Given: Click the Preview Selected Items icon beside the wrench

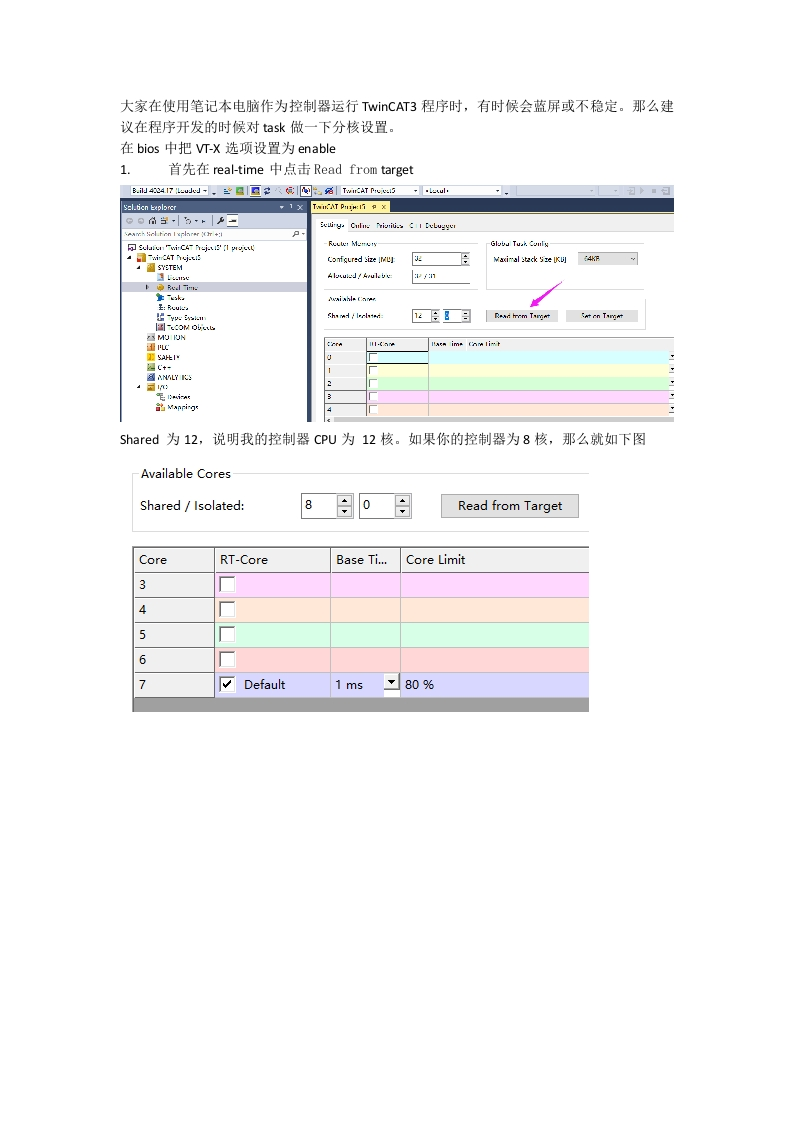Looking at the screenshot, I should 232,220.
